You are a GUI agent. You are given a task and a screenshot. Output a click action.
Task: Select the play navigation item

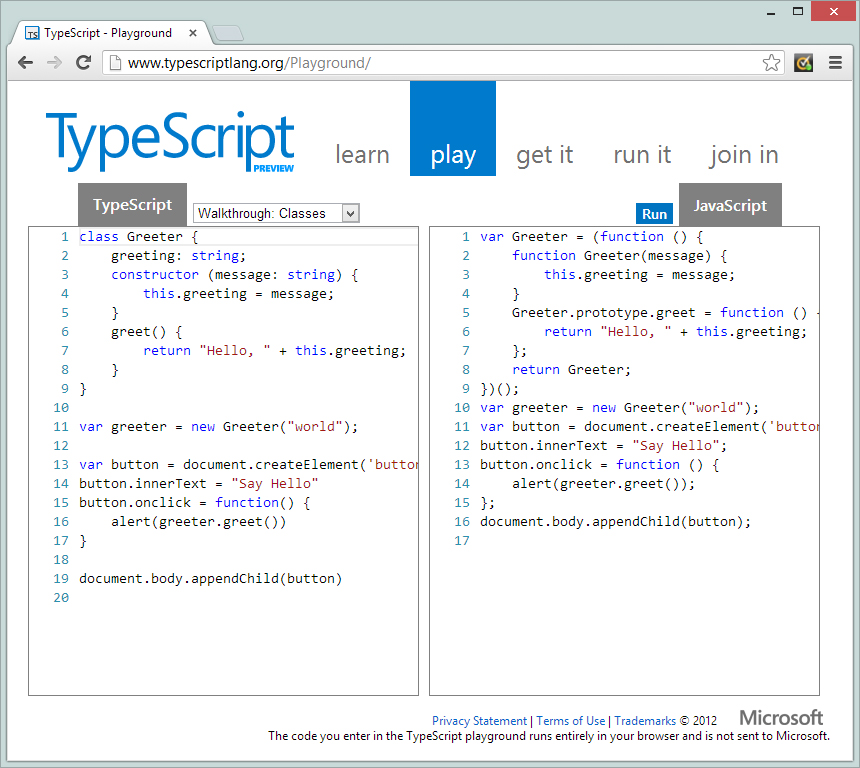453,128
